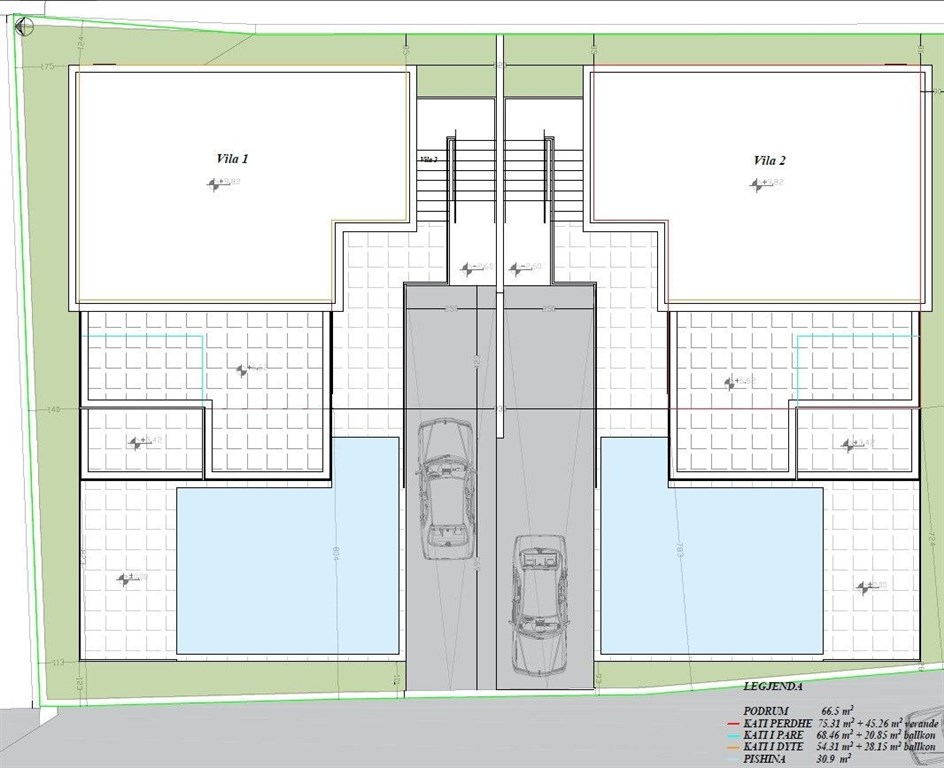Select the upper car on the driveway

point(445,478)
